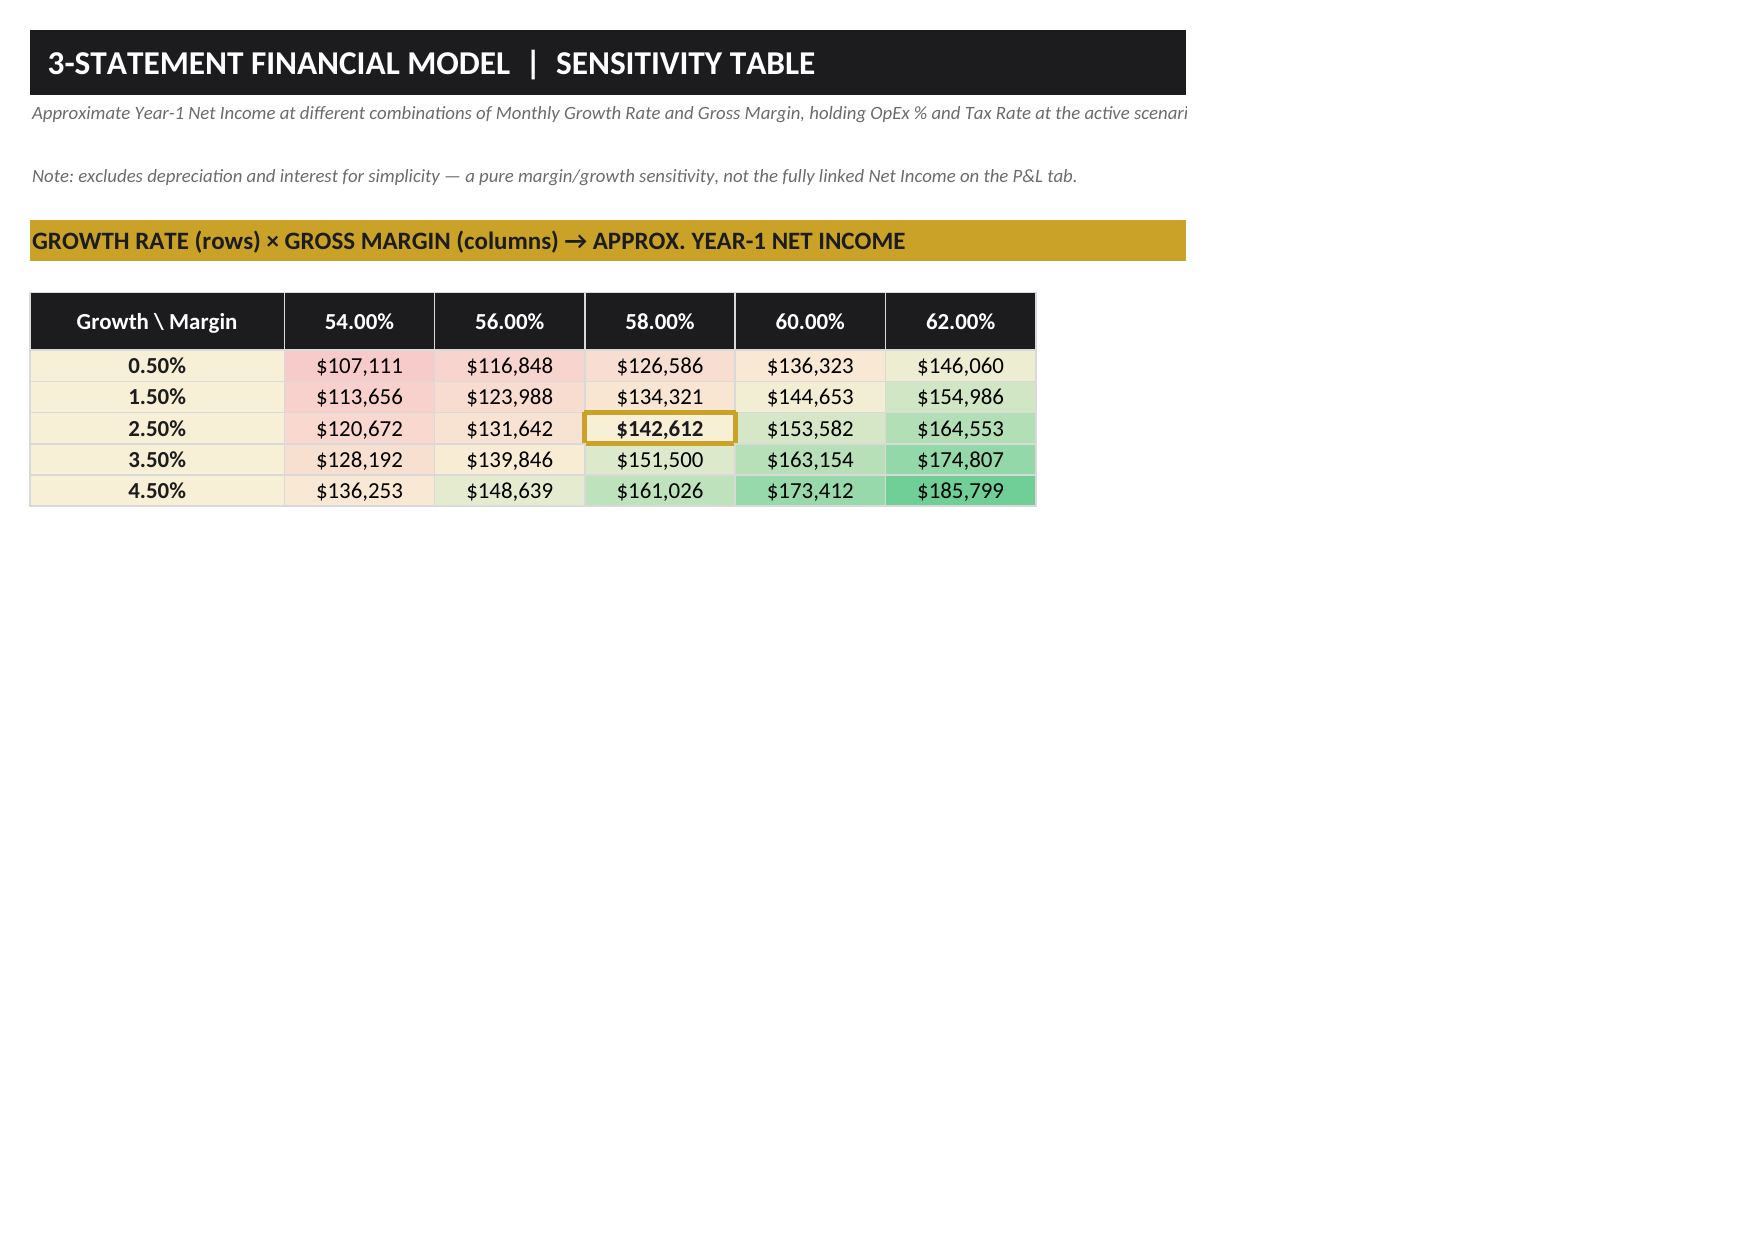Select the cell showing $144,653
This screenshot has height=1241, width=1754.
[810, 397]
